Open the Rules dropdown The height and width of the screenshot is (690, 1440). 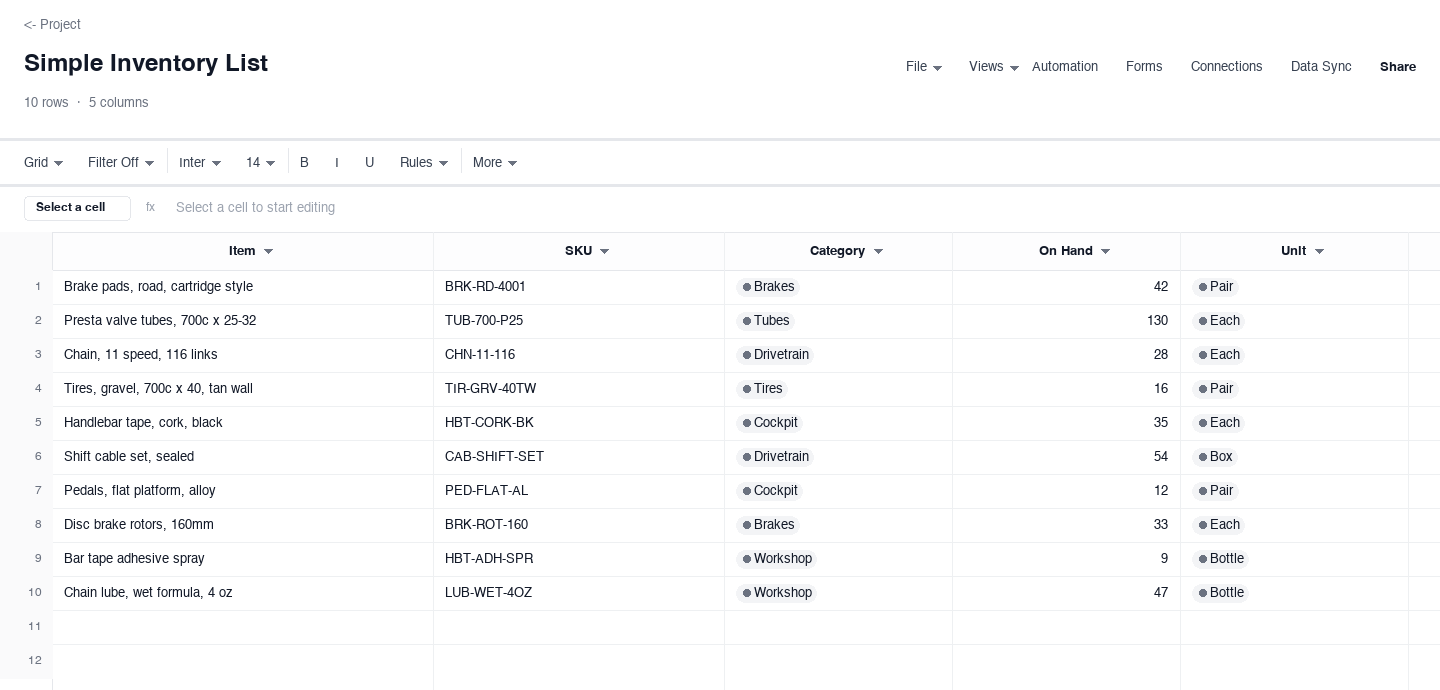pos(424,162)
